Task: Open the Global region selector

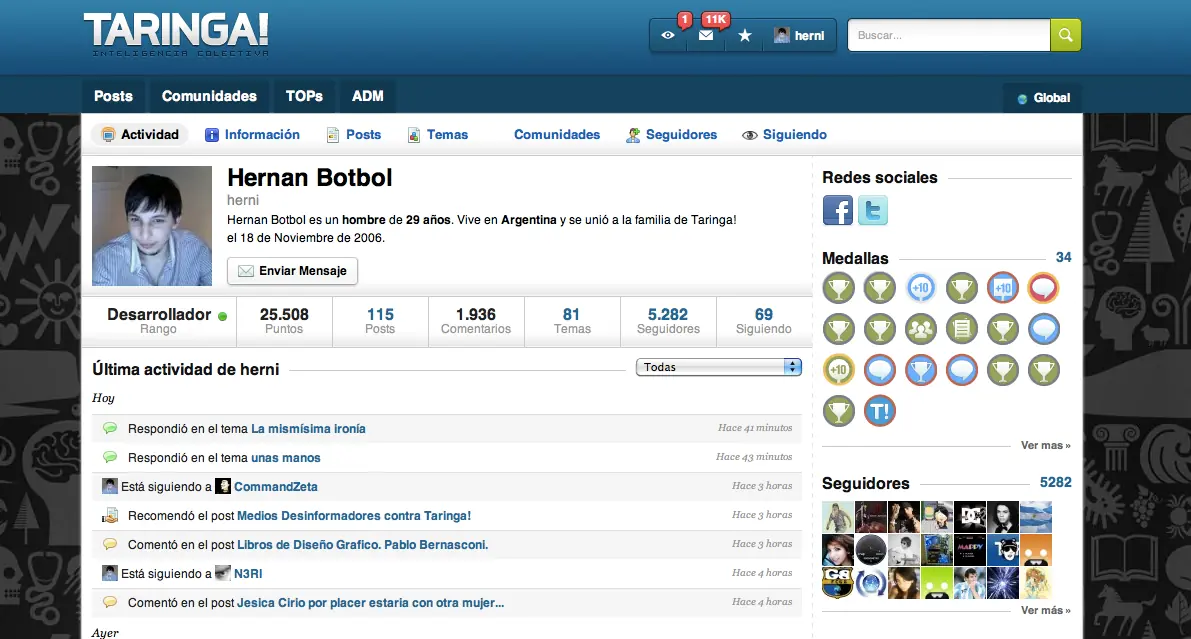Action: click(x=1043, y=98)
